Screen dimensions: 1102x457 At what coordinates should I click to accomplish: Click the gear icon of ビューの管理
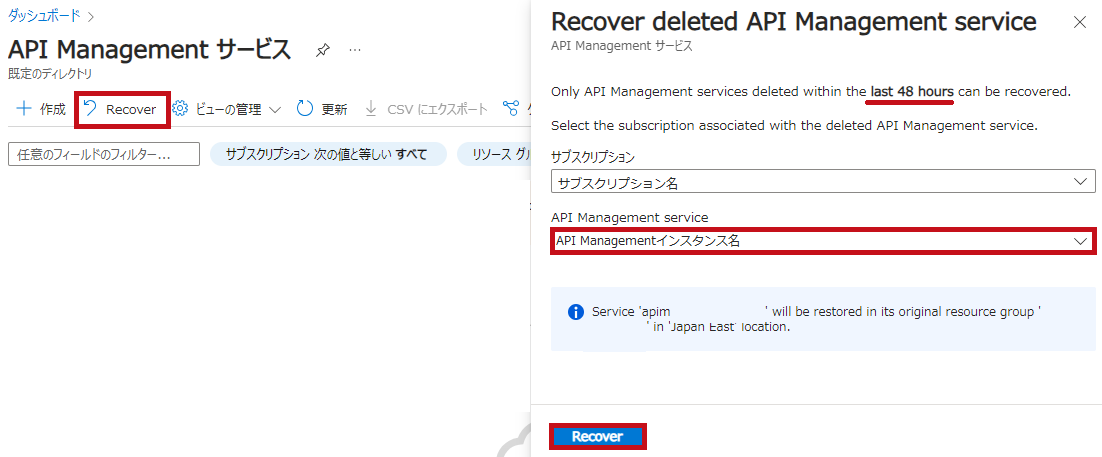pos(181,109)
